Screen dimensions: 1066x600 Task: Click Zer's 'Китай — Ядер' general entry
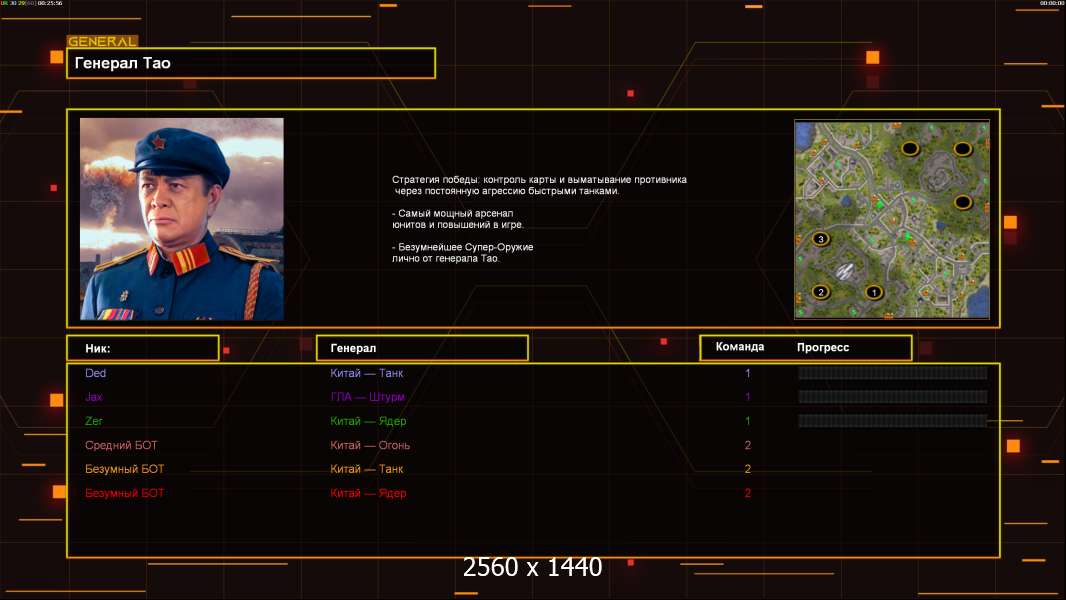pos(368,421)
